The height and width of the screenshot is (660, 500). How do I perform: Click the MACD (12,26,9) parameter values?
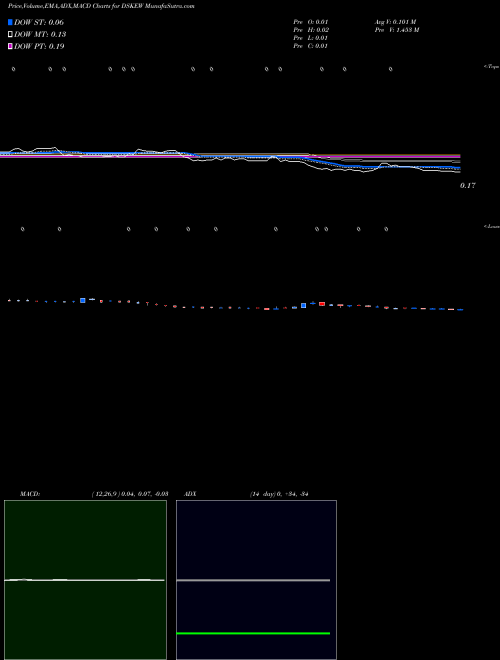(130, 494)
